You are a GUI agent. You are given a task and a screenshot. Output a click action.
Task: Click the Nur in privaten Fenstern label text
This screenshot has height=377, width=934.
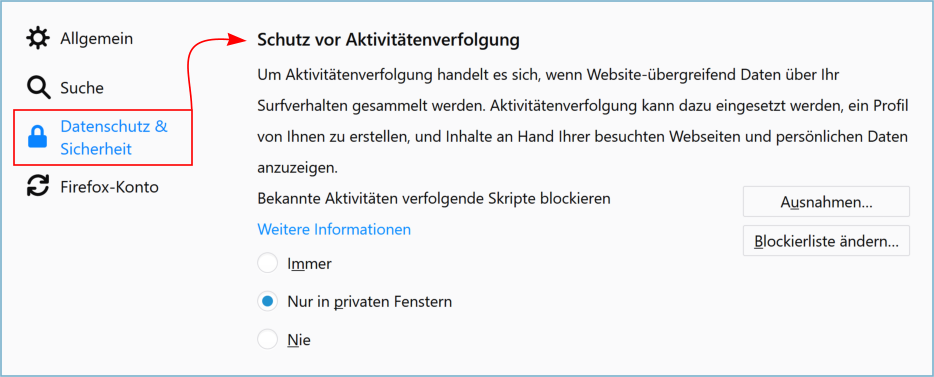pyautogui.click(x=369, y=302)
